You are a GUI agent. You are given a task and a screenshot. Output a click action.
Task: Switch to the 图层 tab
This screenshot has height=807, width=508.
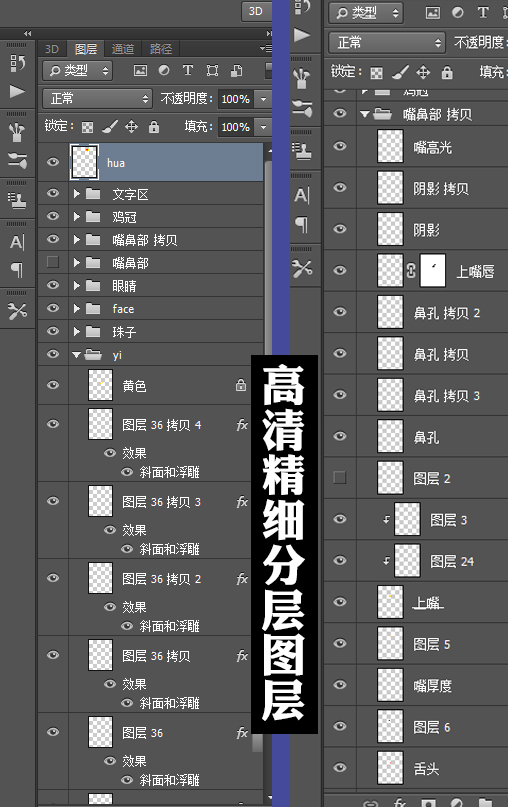(x=85, y=49)
